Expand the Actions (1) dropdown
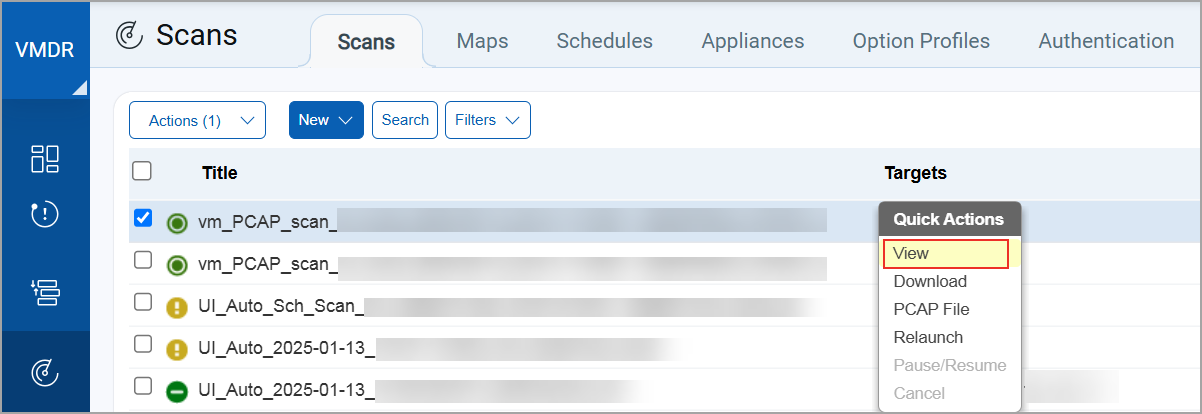The height and width of the screenshot is (414, 1202). point(197,120)
